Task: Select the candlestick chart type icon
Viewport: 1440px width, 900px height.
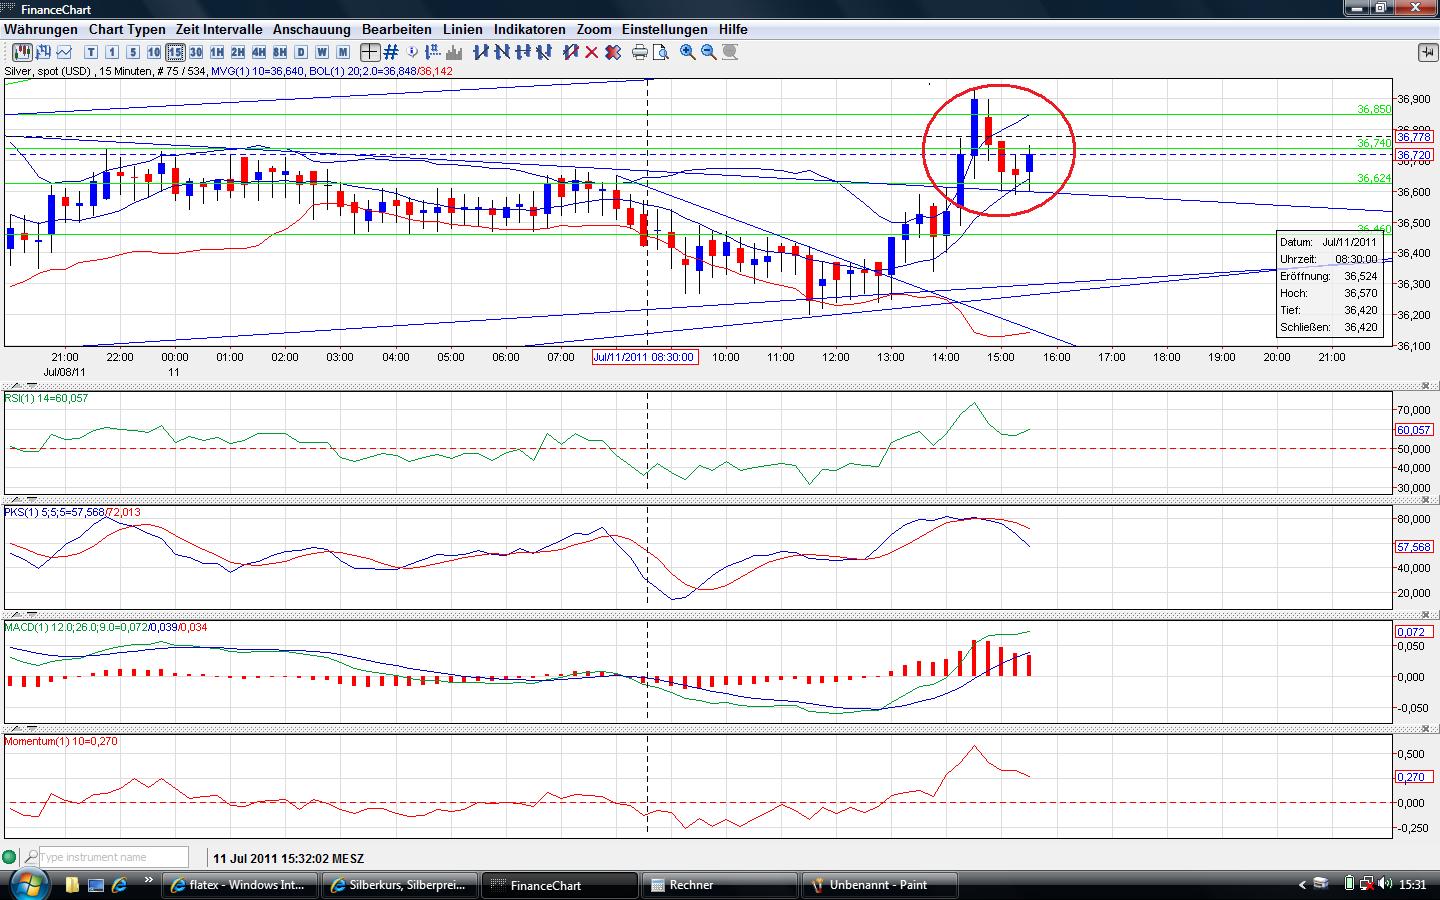Action: 20,52
